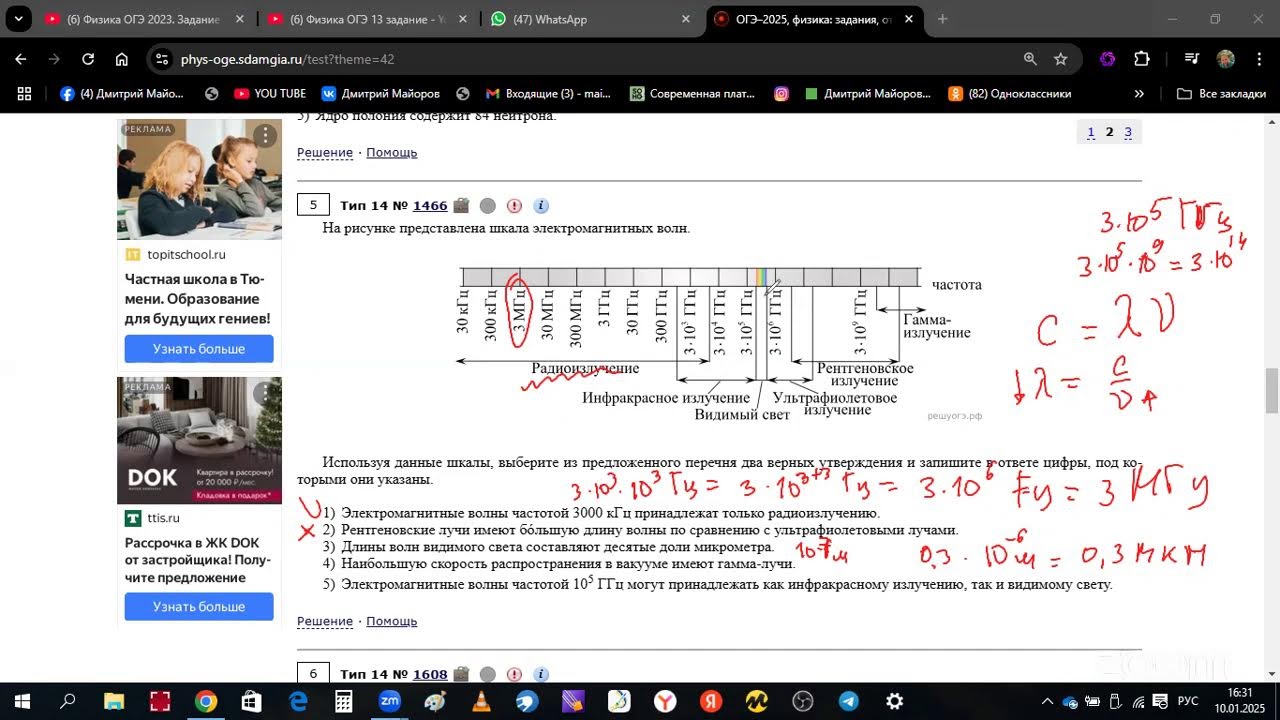This screenshot has height=720, width=1280.
Task: Open the apps grid in bookmarks bar
Action: click(24, 93)
